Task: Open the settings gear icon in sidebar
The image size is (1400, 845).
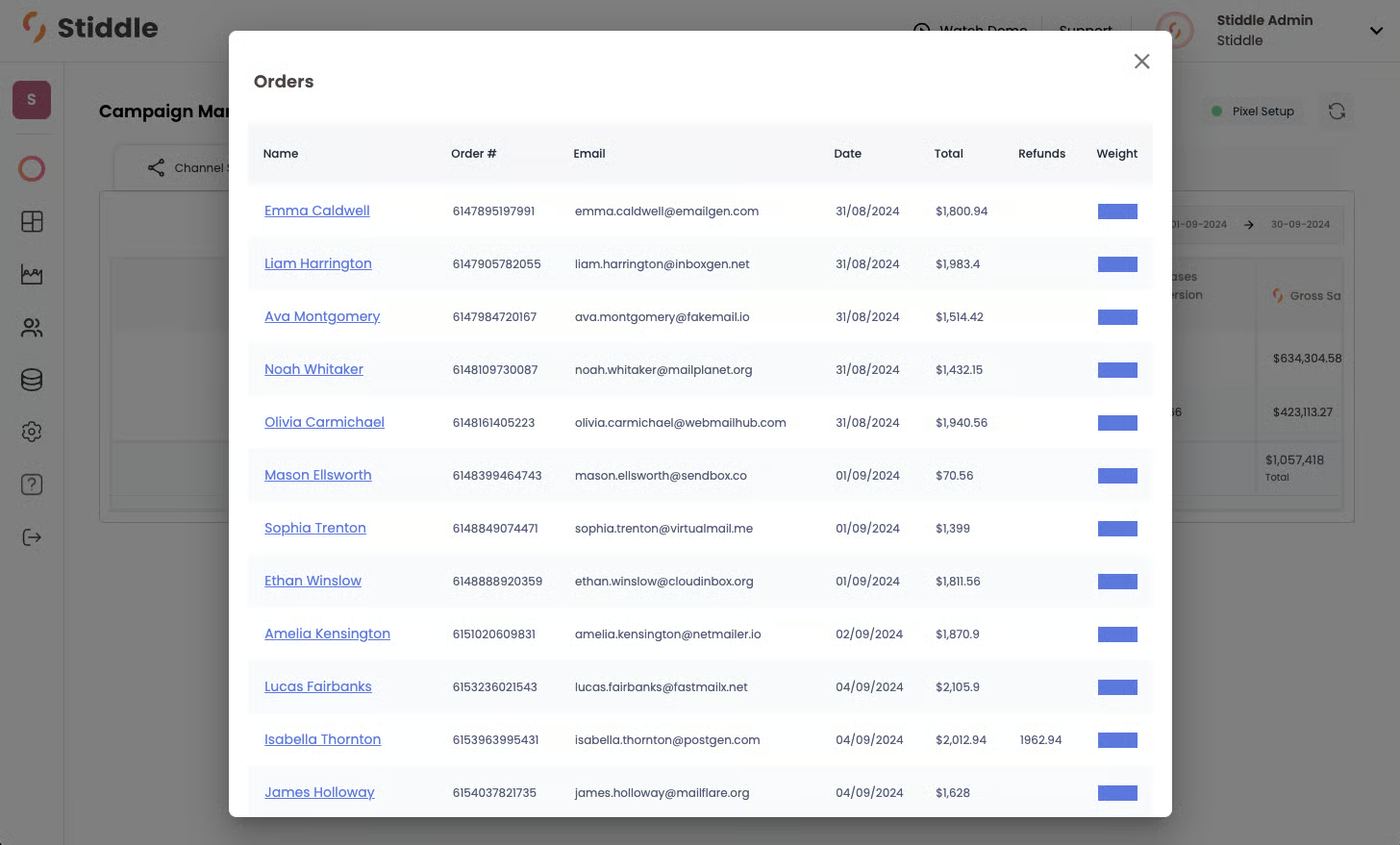Action: [32, 432]
